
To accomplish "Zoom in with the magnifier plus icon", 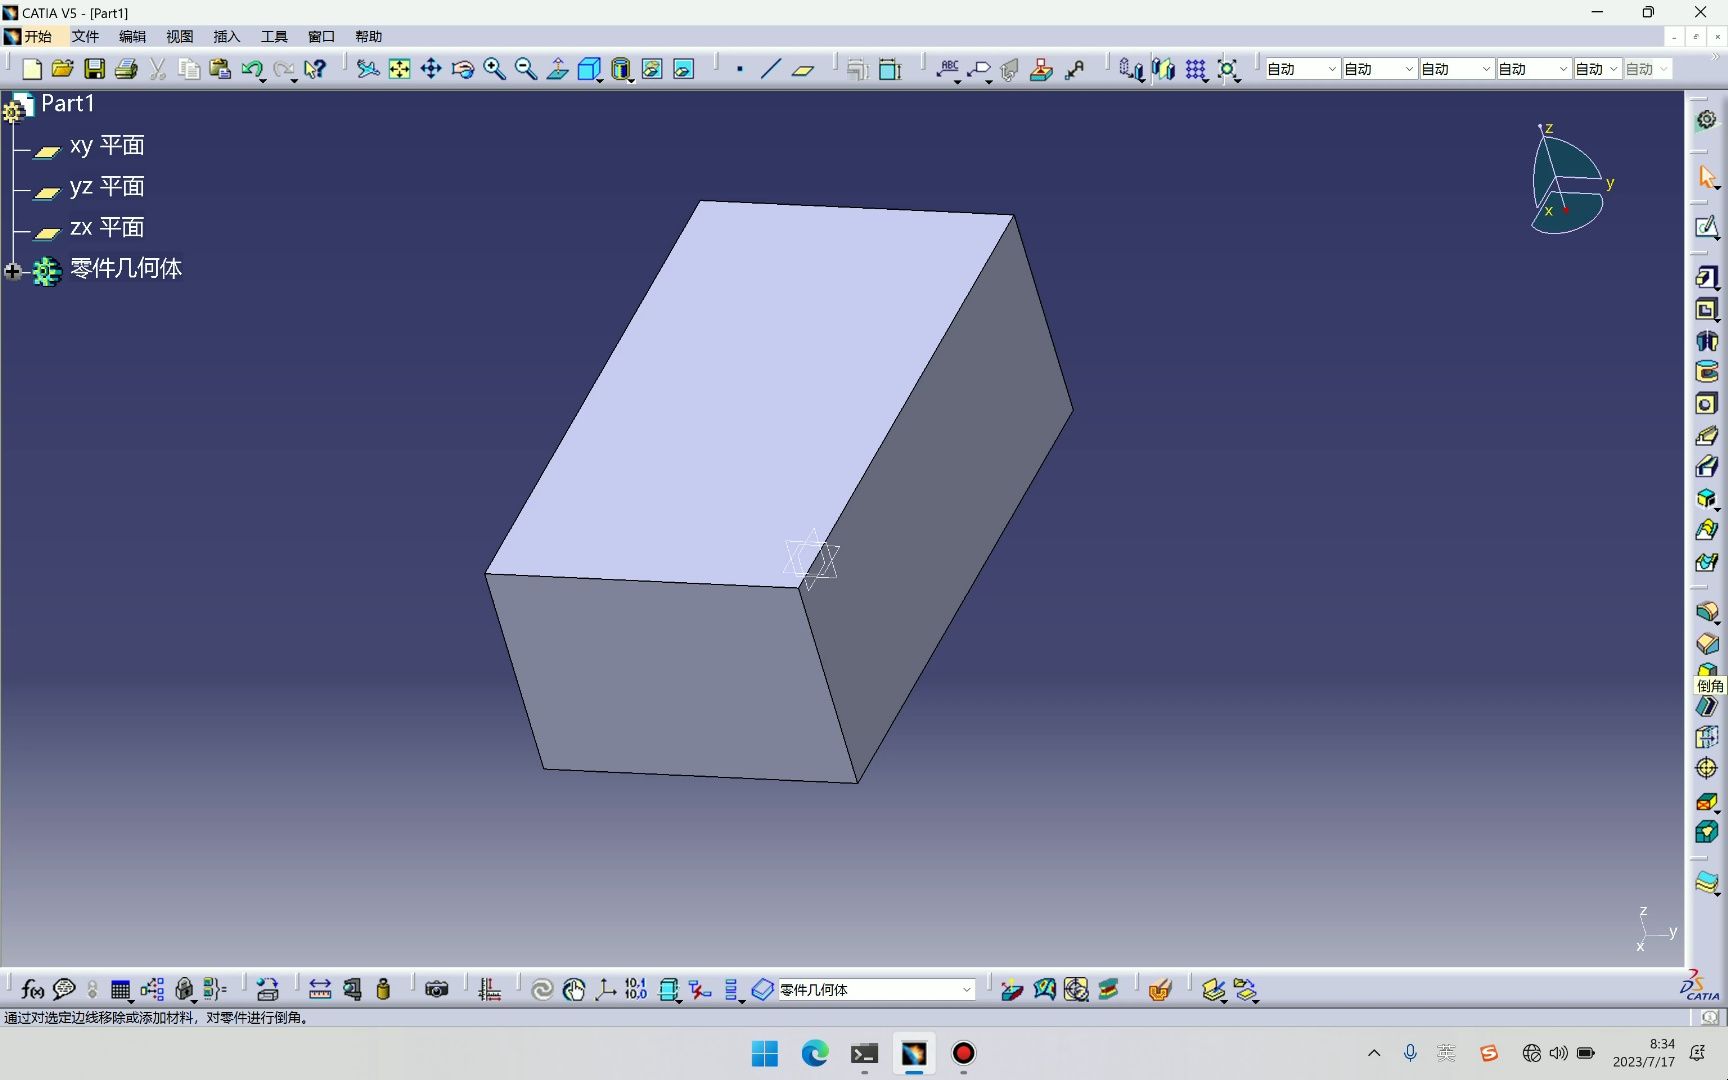I will [x=494, y=69].
